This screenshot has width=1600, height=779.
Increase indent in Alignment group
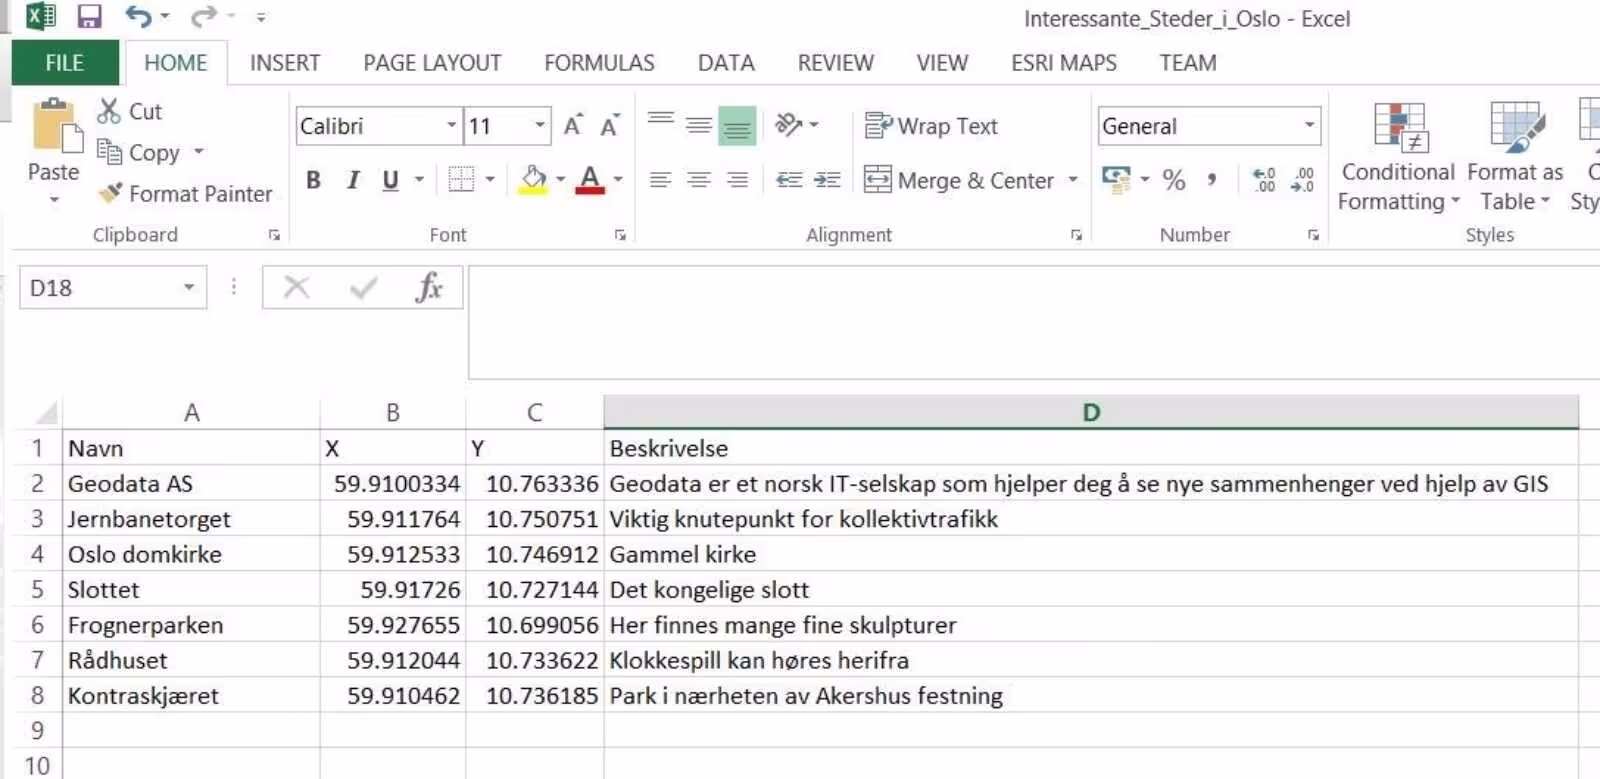[x=827, y=180]
